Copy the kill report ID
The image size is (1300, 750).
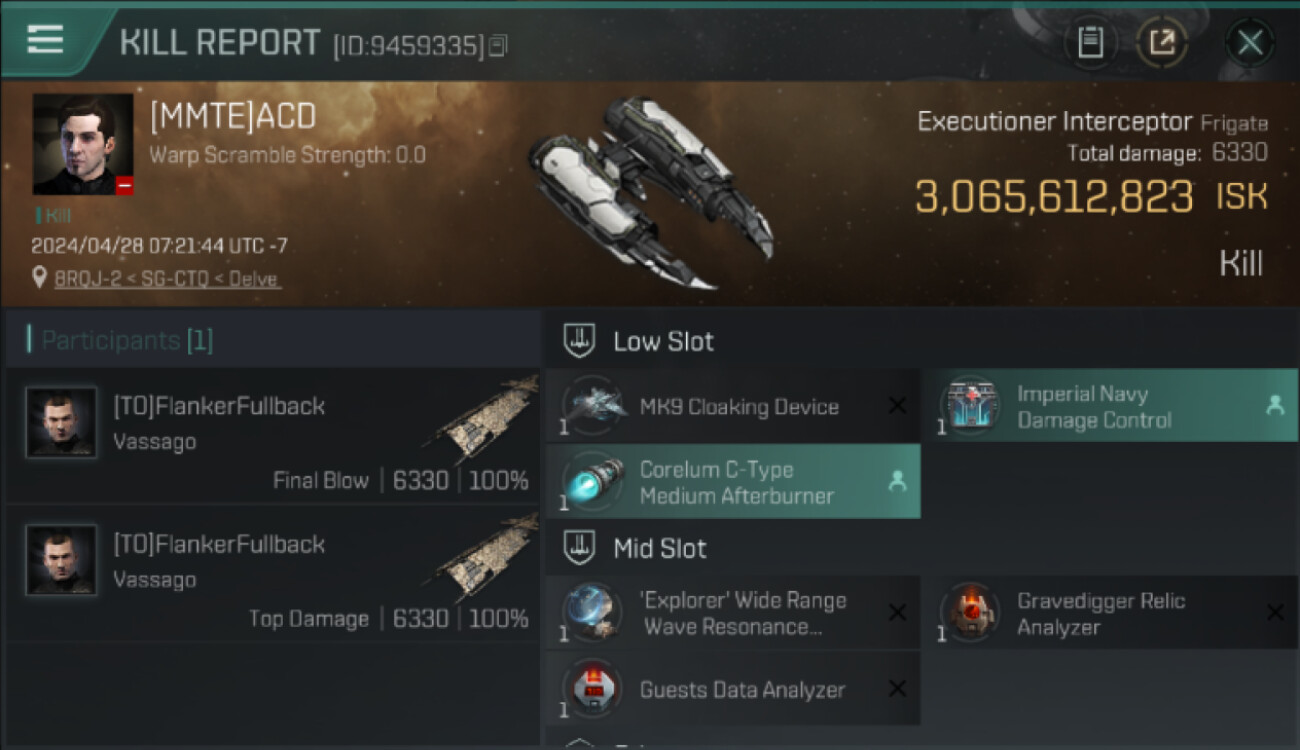coord(498,45)
